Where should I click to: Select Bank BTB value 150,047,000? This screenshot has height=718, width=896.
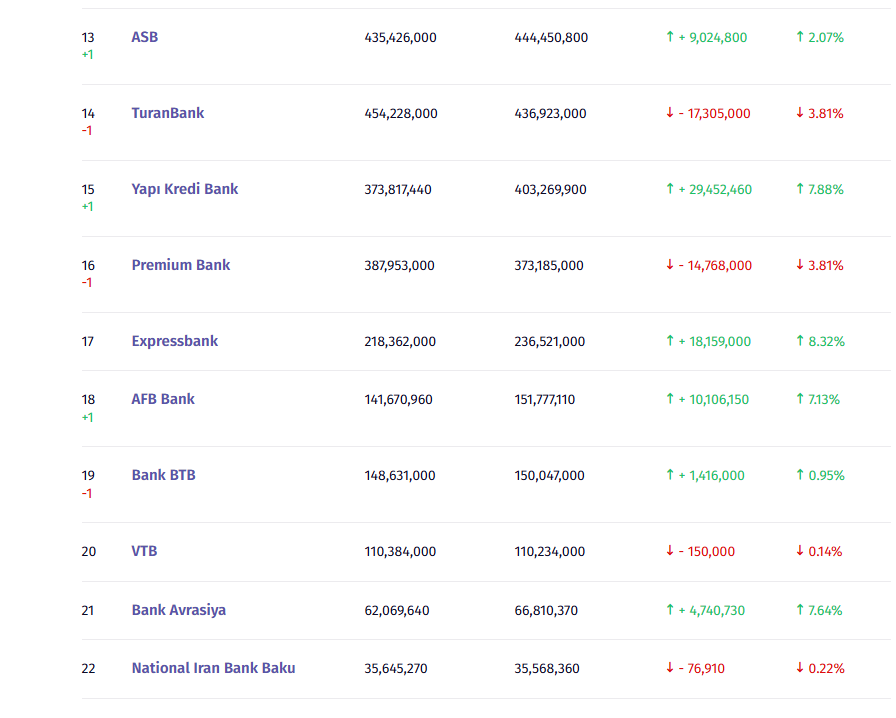(x=549, y=476)
